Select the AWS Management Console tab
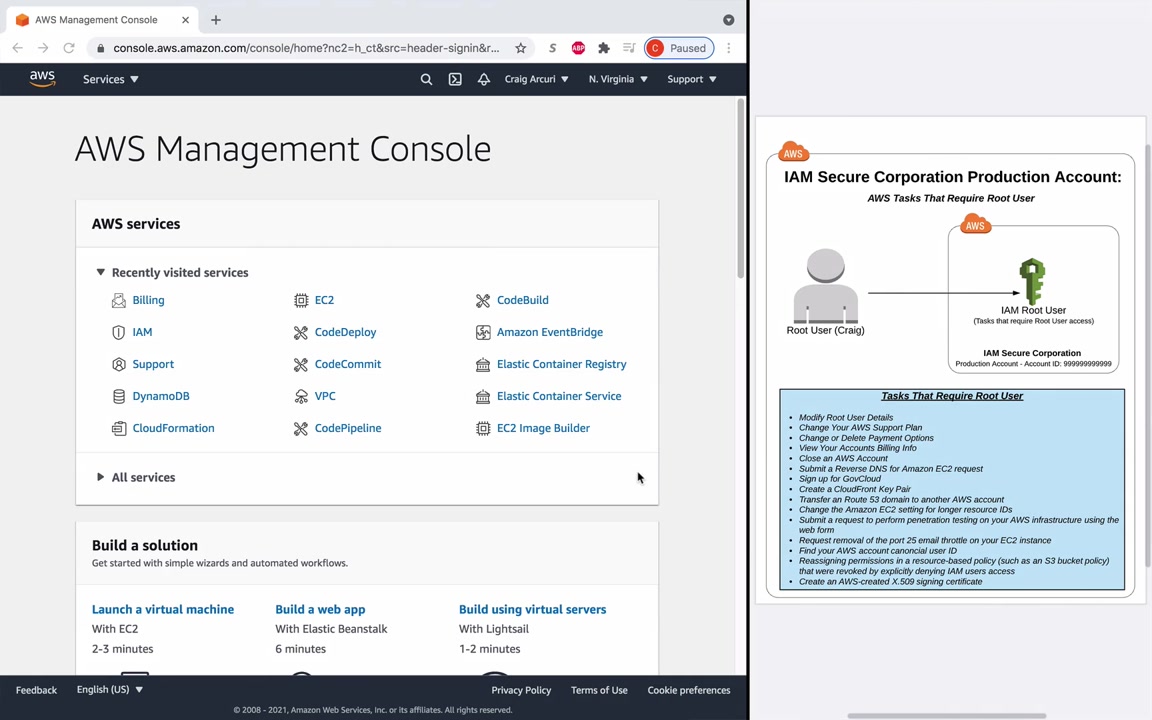 (103, 20)
